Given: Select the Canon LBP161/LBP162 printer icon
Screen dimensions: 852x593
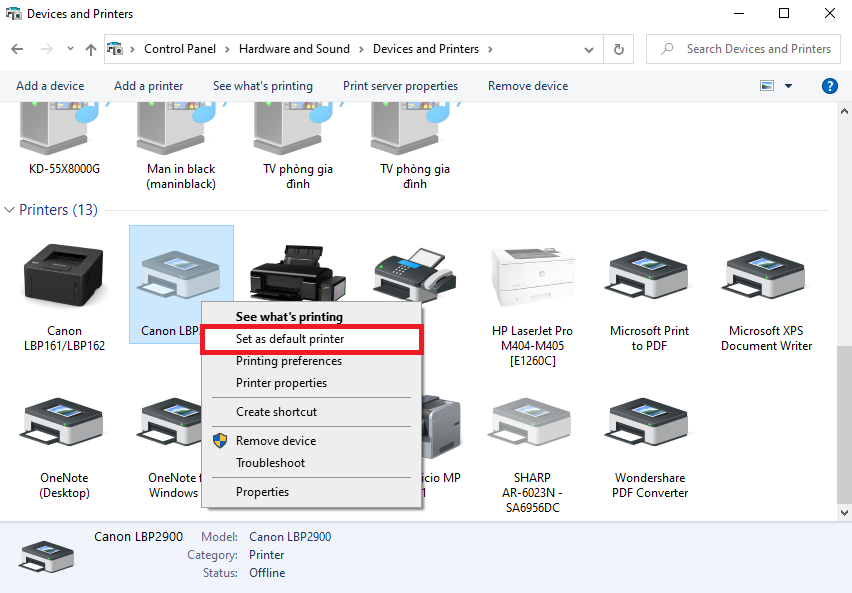Looking at the screenshot, I should [x=64, y=274].
